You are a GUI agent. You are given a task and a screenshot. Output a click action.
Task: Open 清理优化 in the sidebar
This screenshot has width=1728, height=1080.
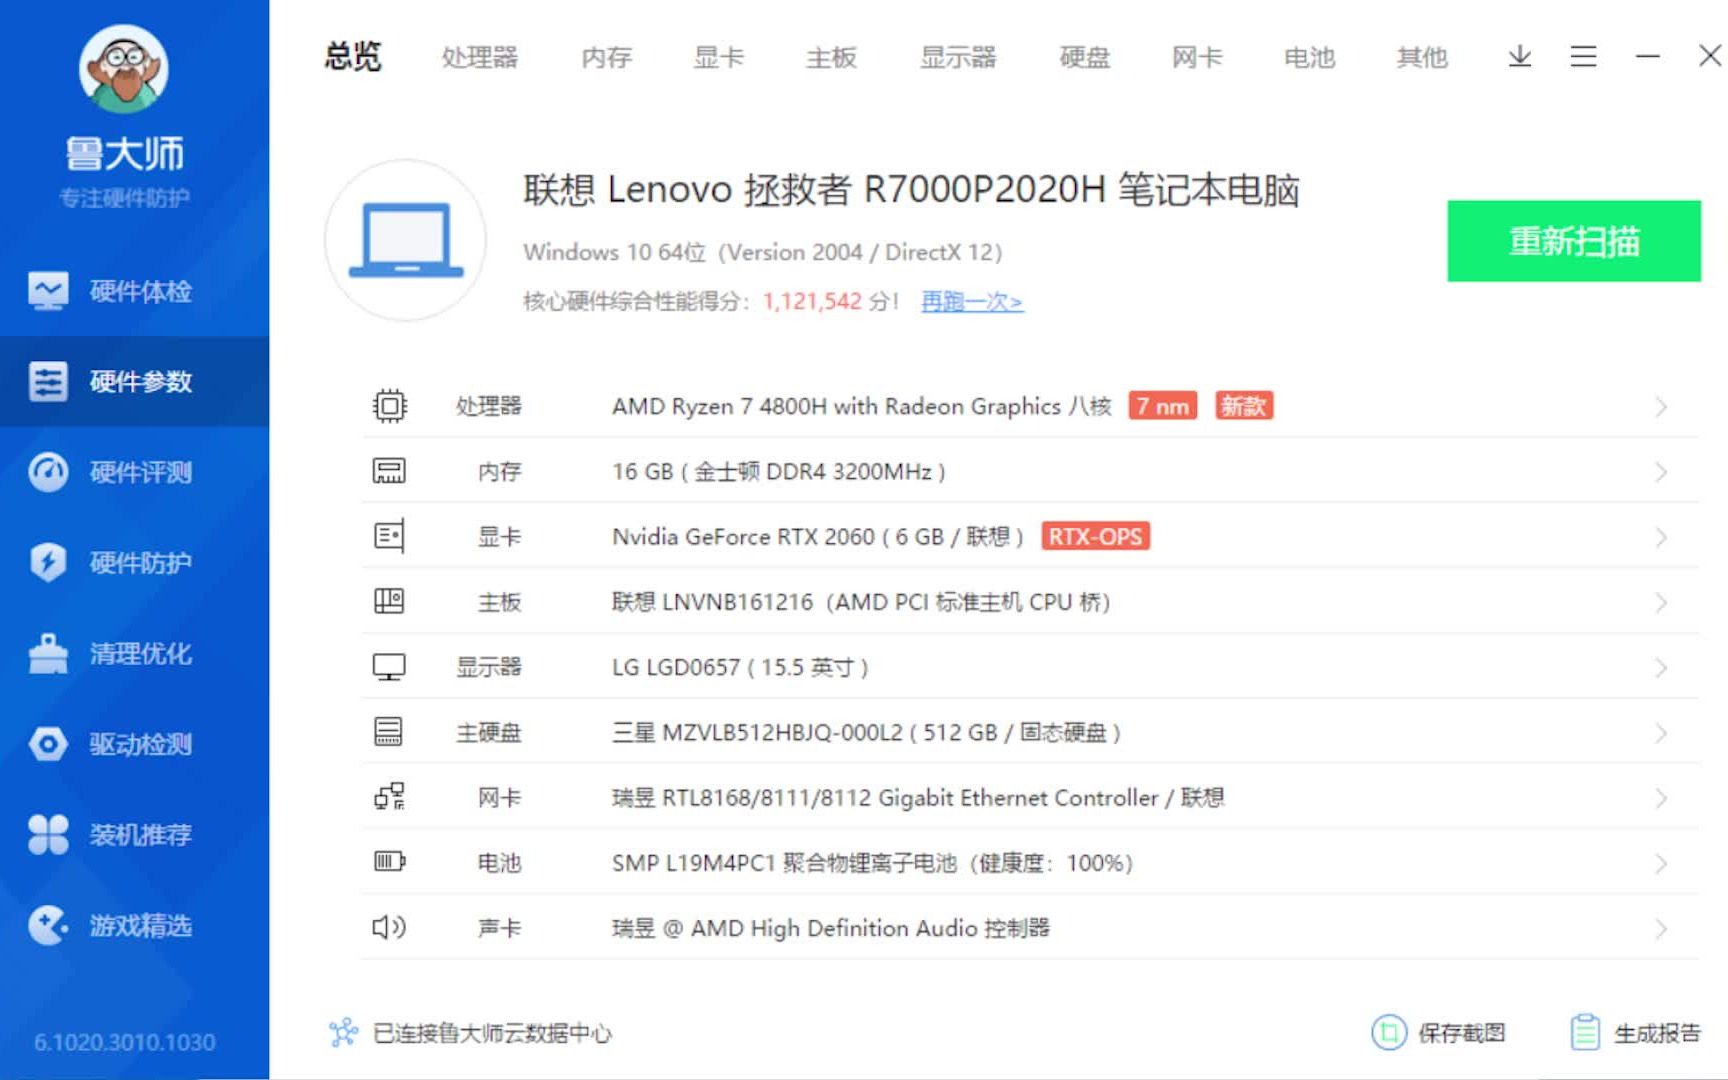(x=134, y=654)
